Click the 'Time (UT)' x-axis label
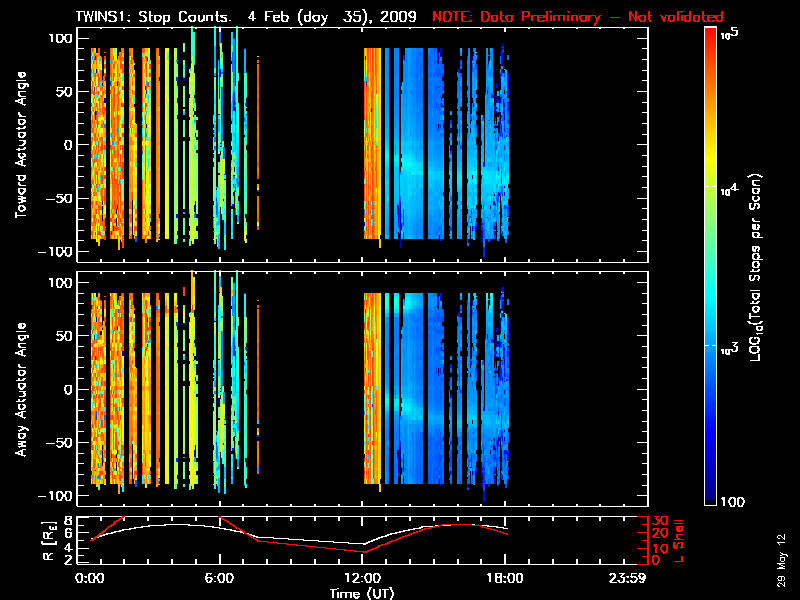This screenshot has height=600, width=800. click(363, 593)
